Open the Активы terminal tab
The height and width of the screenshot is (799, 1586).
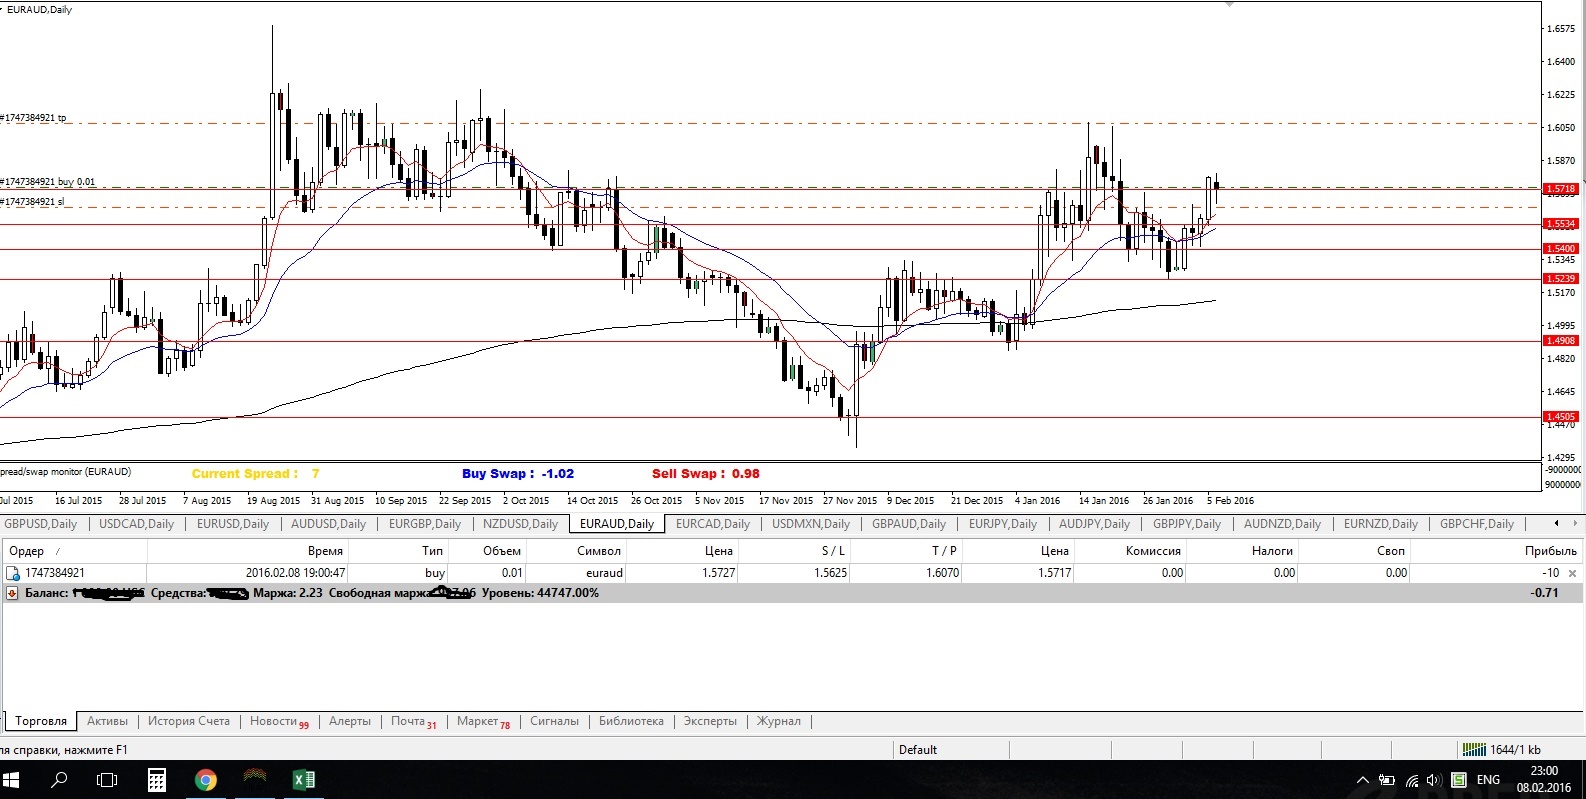[107, 721]
